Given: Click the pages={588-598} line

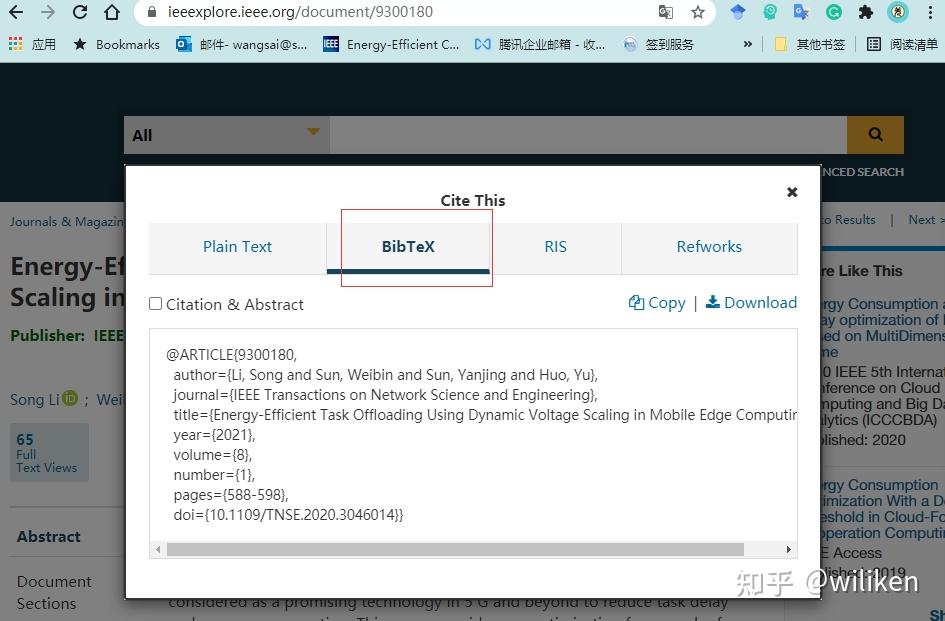Looking at the screenshot, I should point(231,495).
